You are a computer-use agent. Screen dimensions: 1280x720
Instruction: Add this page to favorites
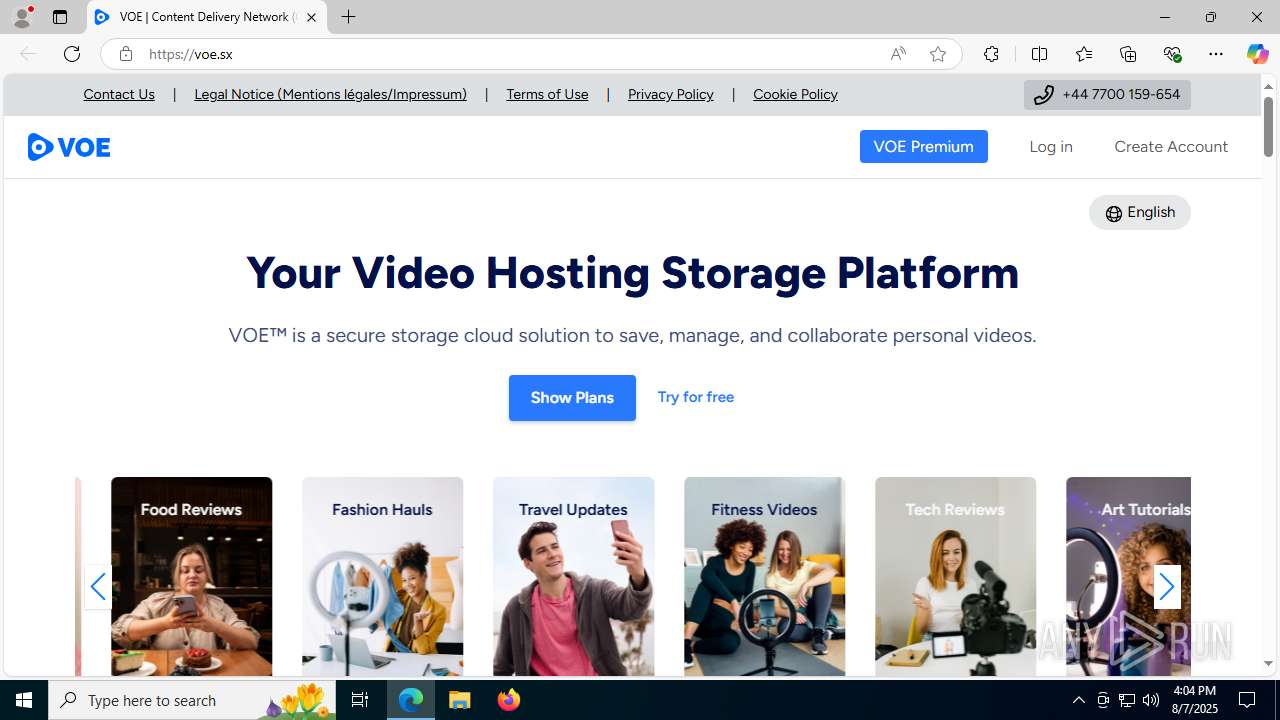[937, 54]
